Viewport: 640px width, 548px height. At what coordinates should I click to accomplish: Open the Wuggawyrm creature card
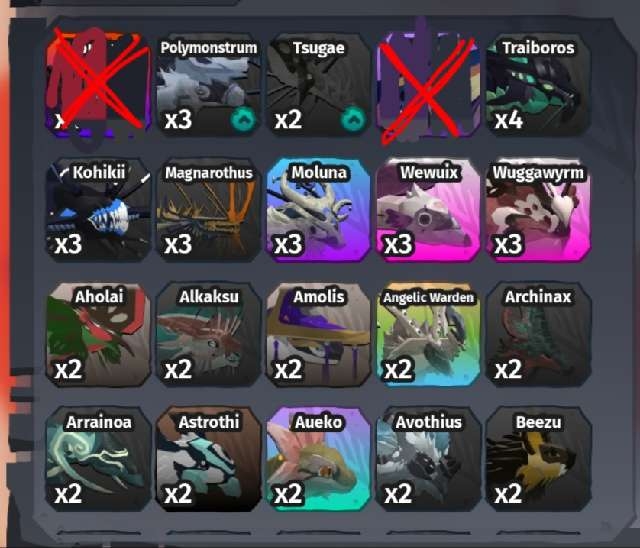click(x=538, y=210)
